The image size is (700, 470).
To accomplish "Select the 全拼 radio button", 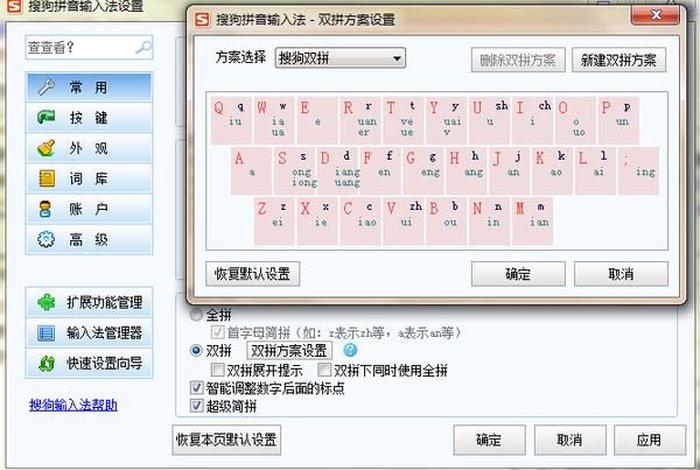I will [196, 315].
